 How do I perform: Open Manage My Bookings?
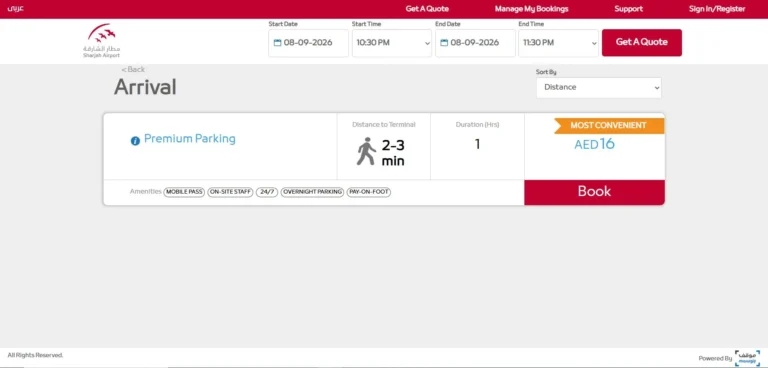point(531,9)
